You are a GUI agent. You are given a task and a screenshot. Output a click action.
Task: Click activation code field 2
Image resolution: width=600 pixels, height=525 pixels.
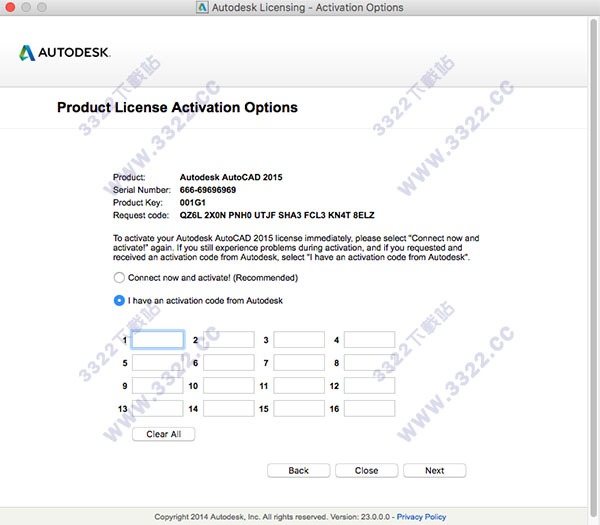[228, 340]
